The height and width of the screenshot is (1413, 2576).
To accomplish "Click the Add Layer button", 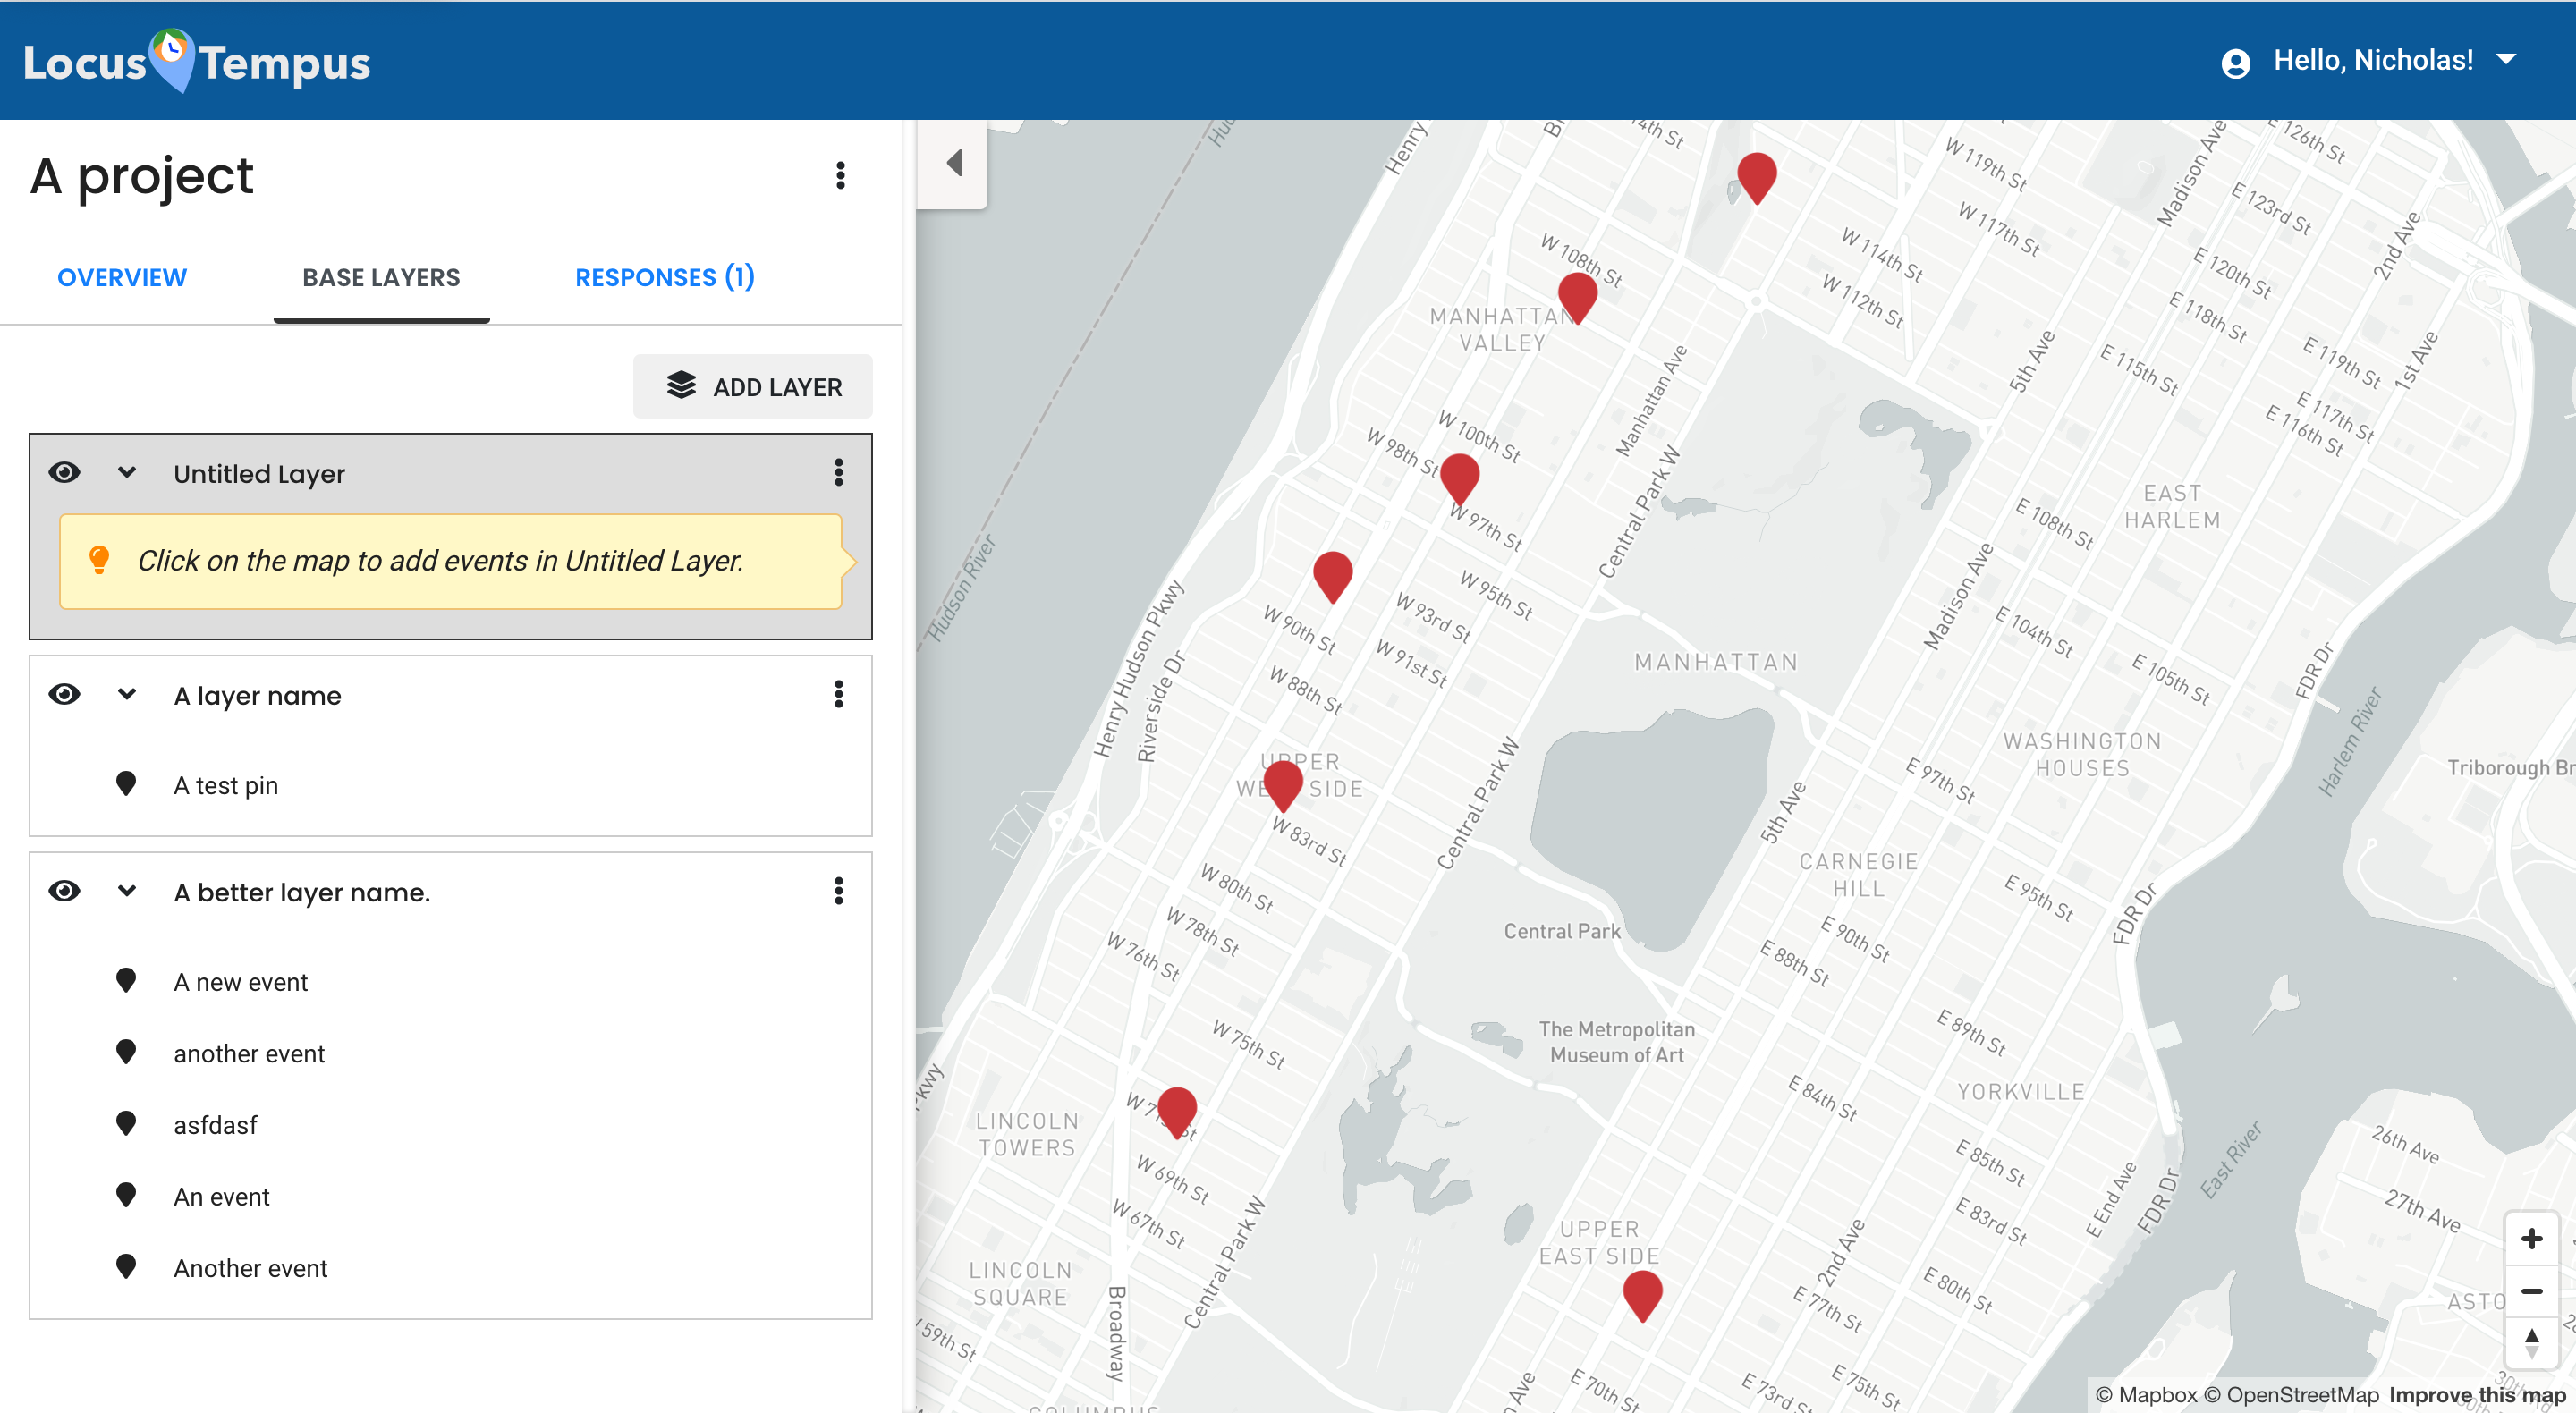I will (x=753, y=387).
